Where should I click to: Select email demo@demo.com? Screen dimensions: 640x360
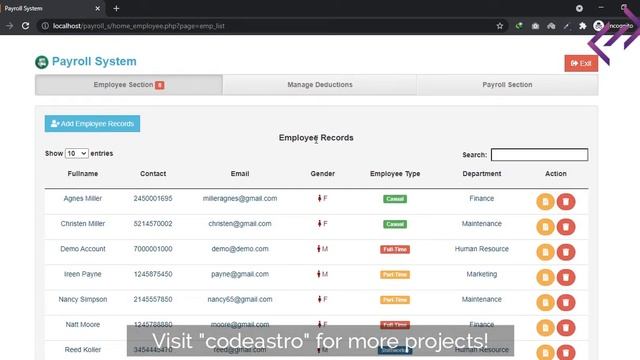coord(240,249)
